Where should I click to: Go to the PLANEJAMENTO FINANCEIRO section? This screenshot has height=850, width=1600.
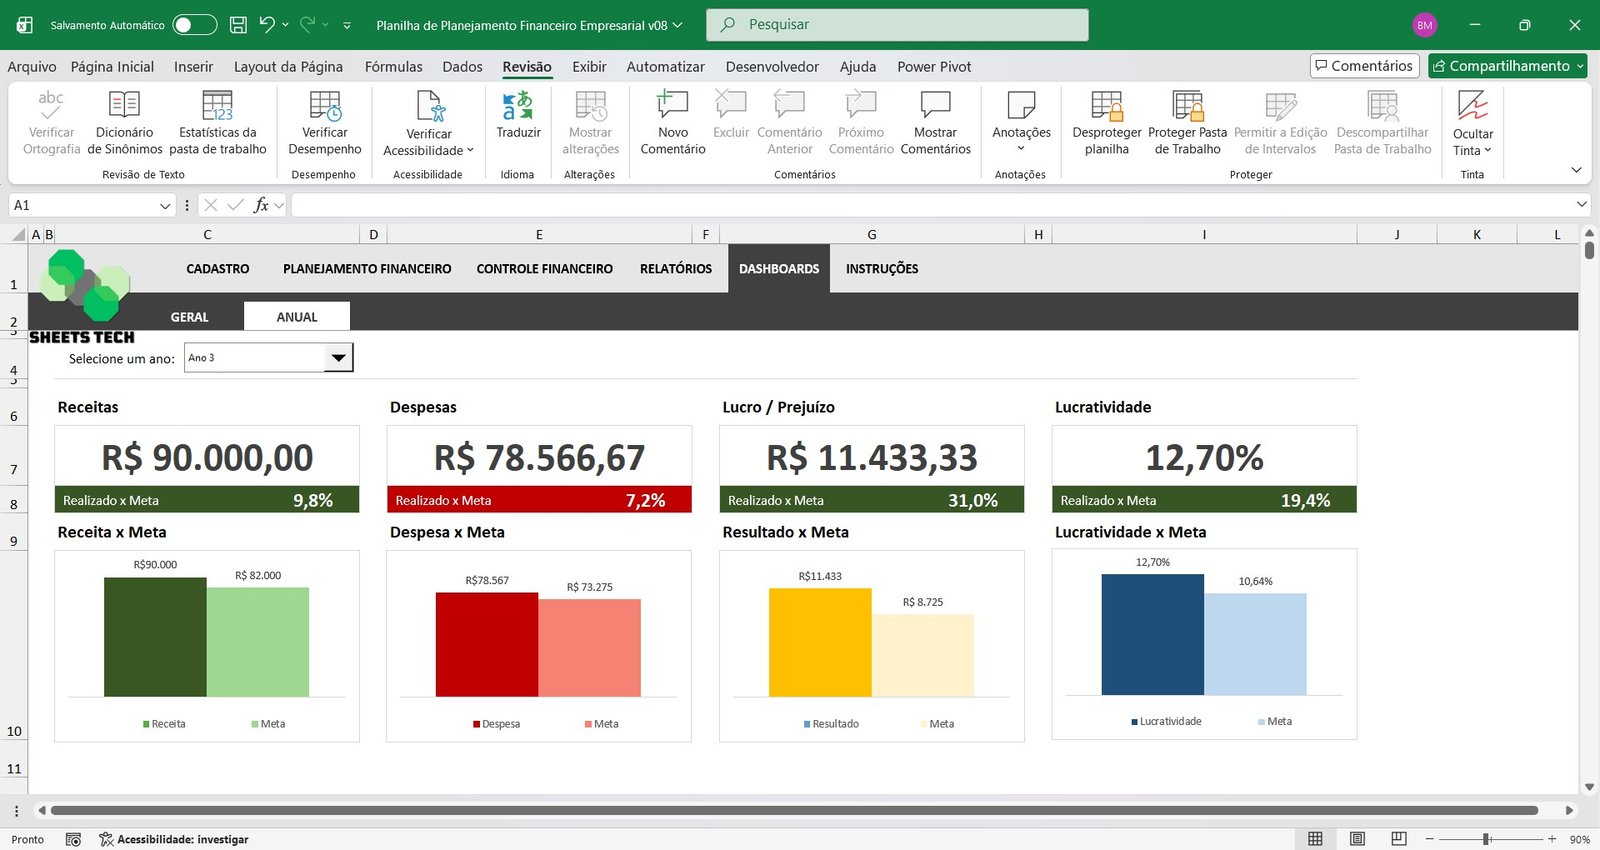[367, 269]
